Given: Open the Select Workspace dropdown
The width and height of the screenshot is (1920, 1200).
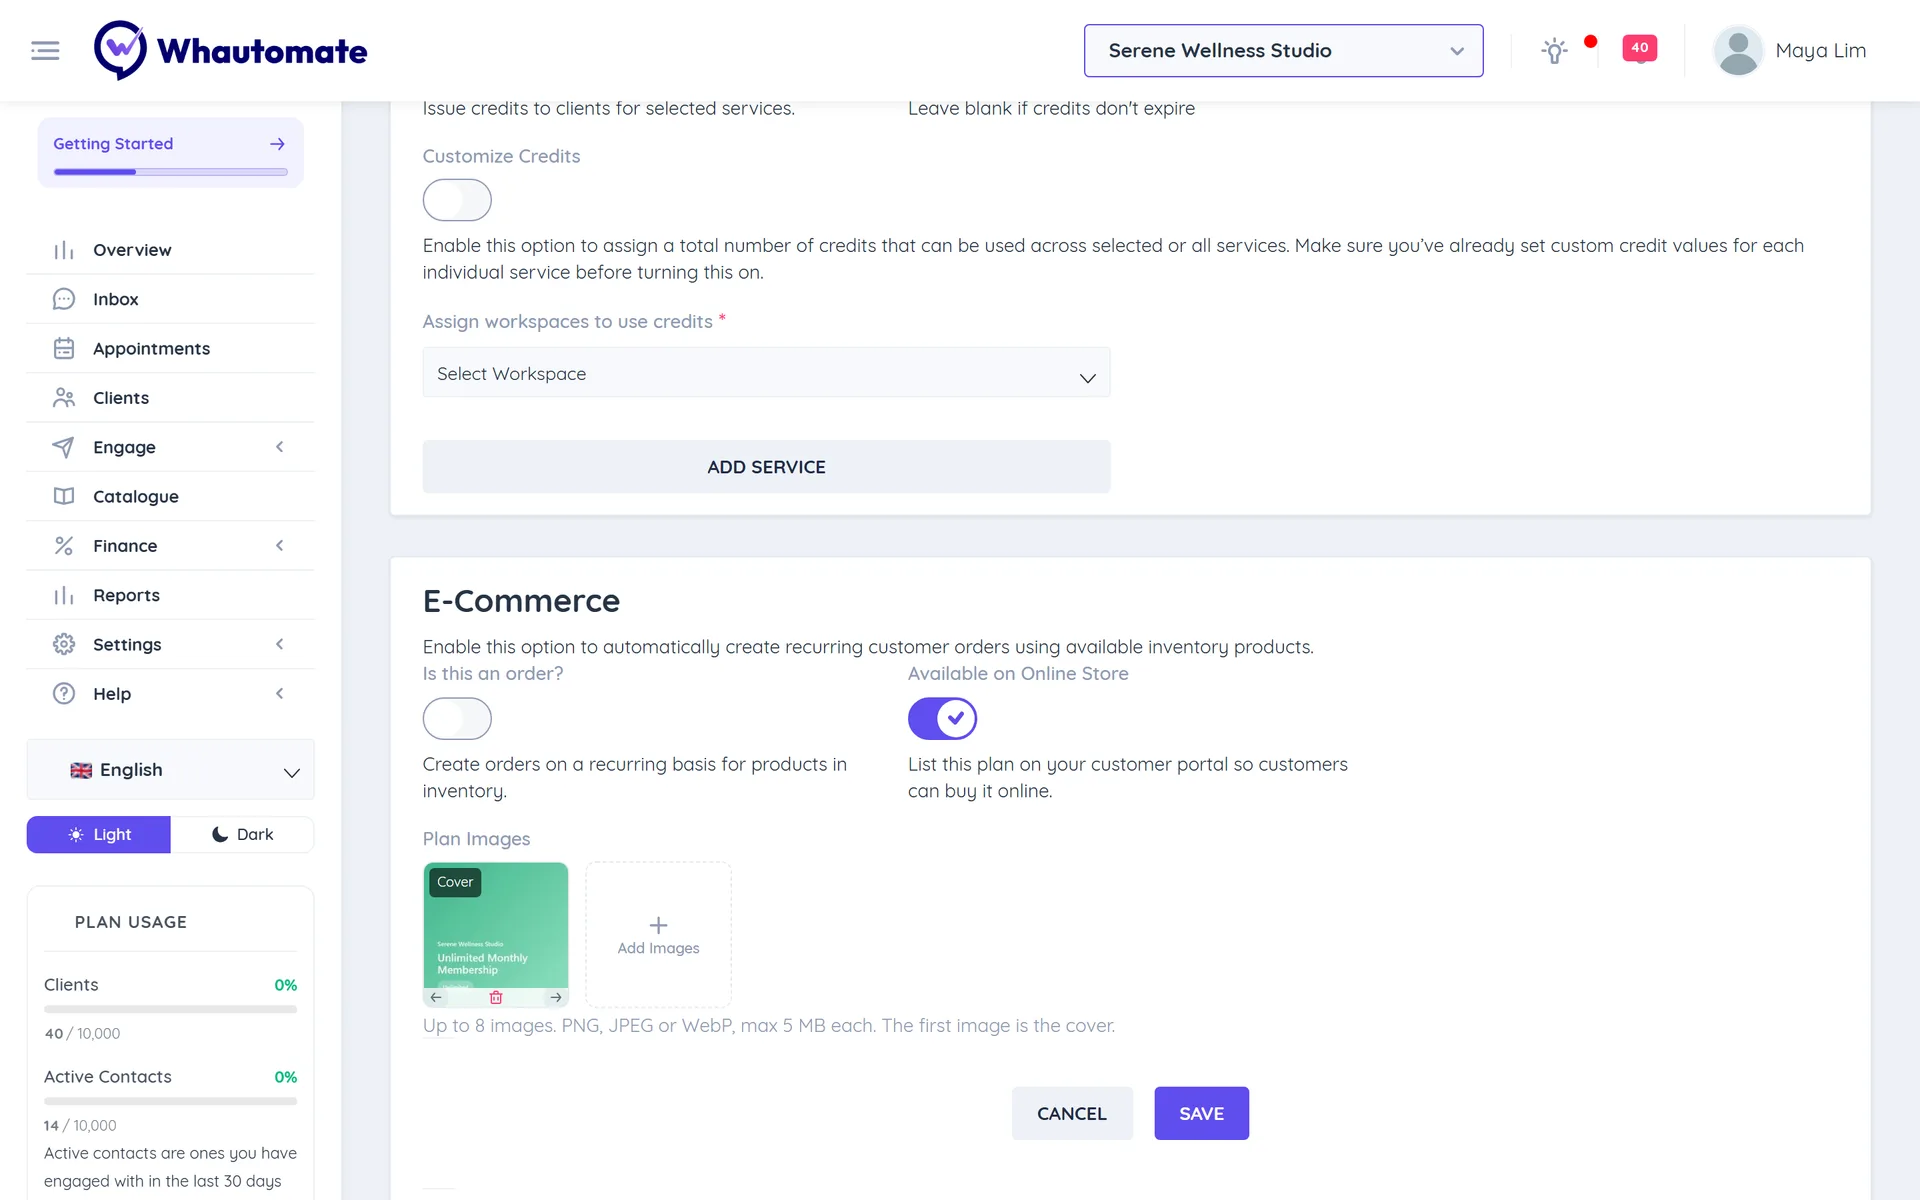Looking at the screenshot, I should [x=766, y=373].
